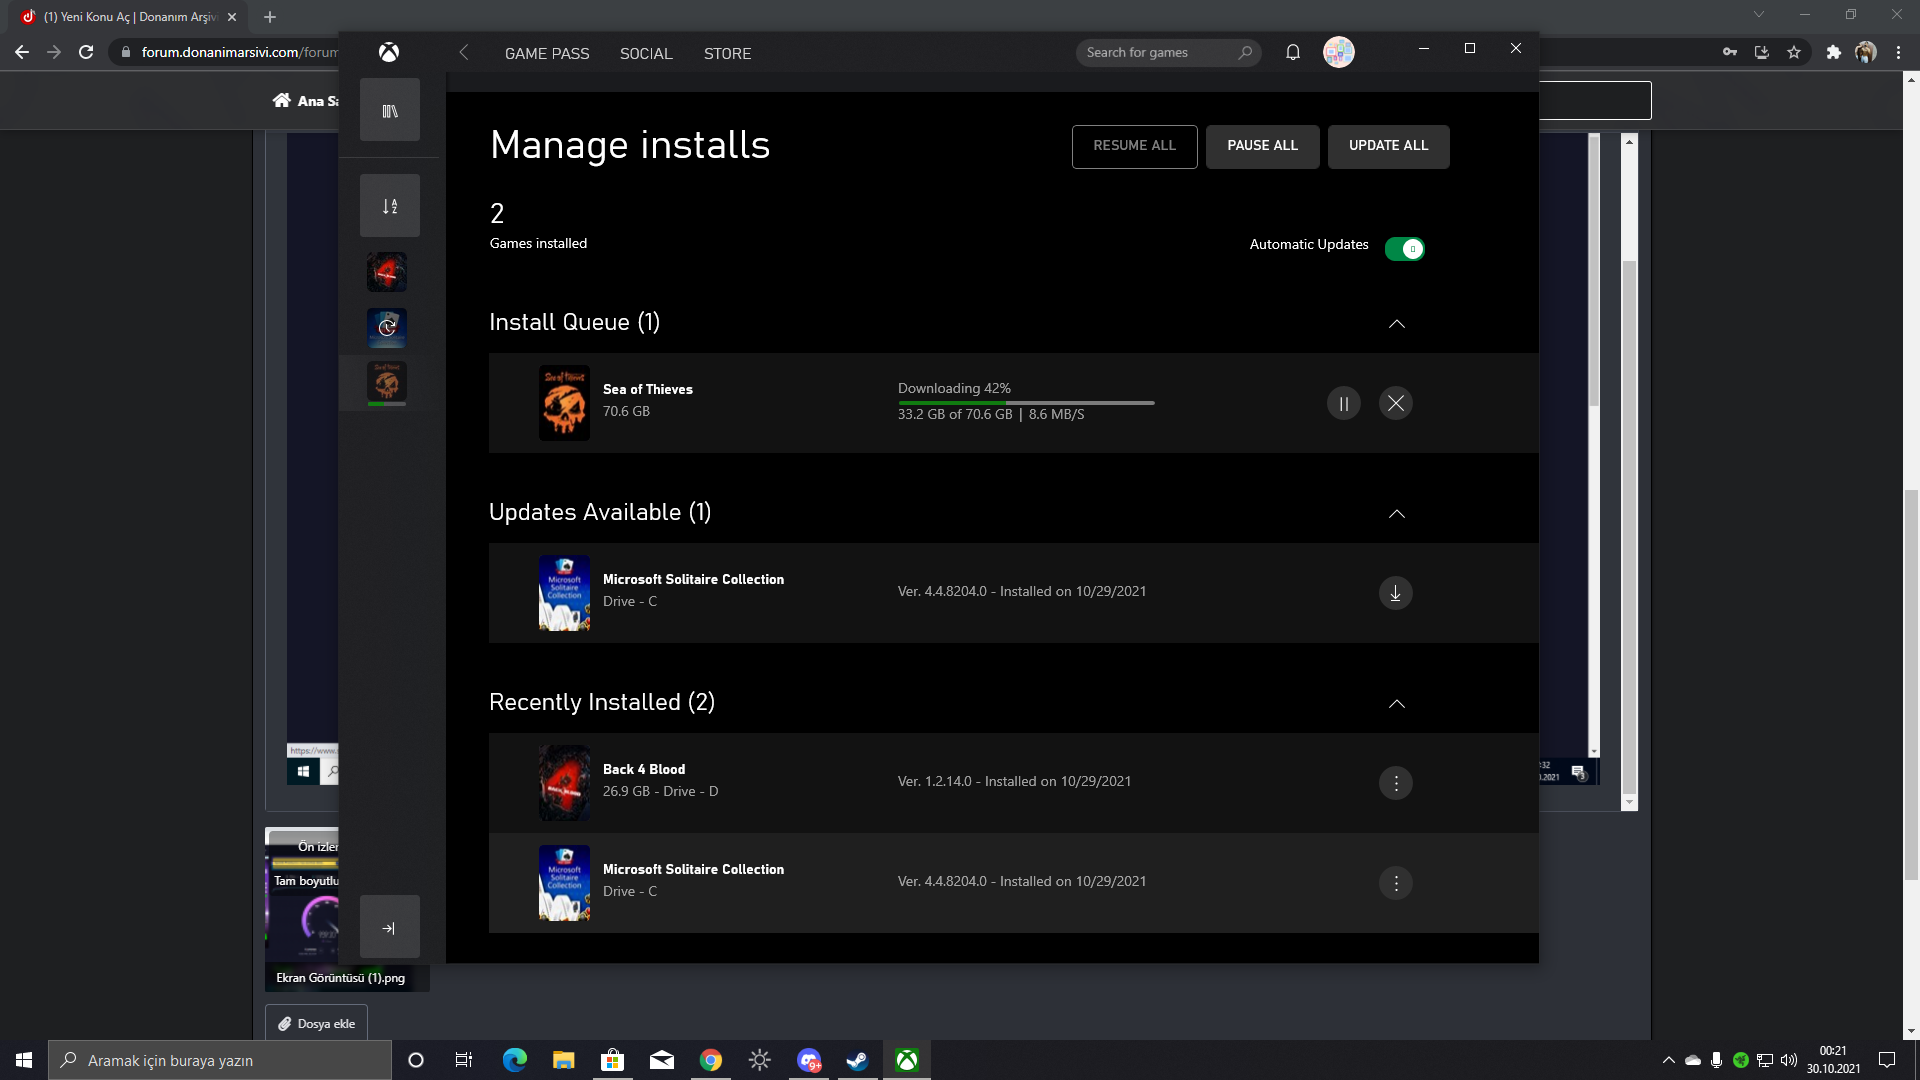Cancel the Sea of Thieves install
The height and width of the screenshot is (1080, 1920).
[x=1395, y=403]
